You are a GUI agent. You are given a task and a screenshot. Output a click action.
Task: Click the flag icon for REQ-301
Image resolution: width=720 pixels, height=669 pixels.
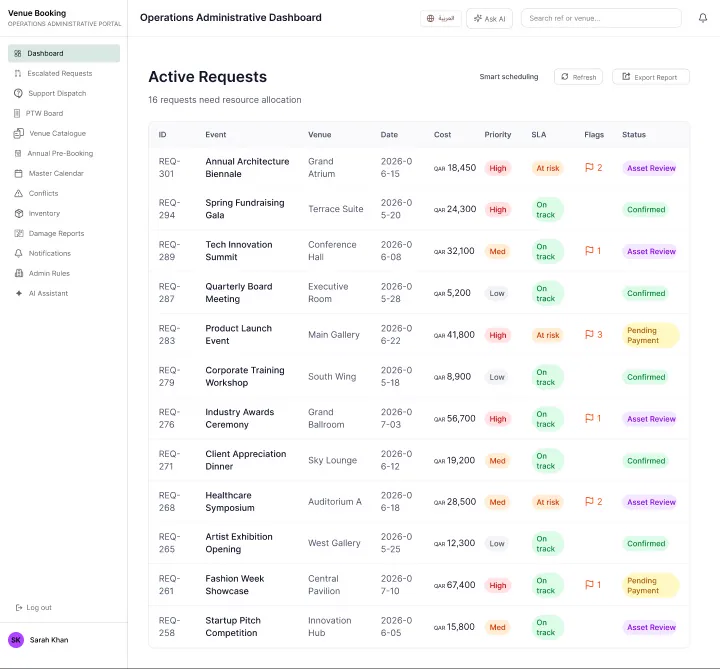pos(589,168)
